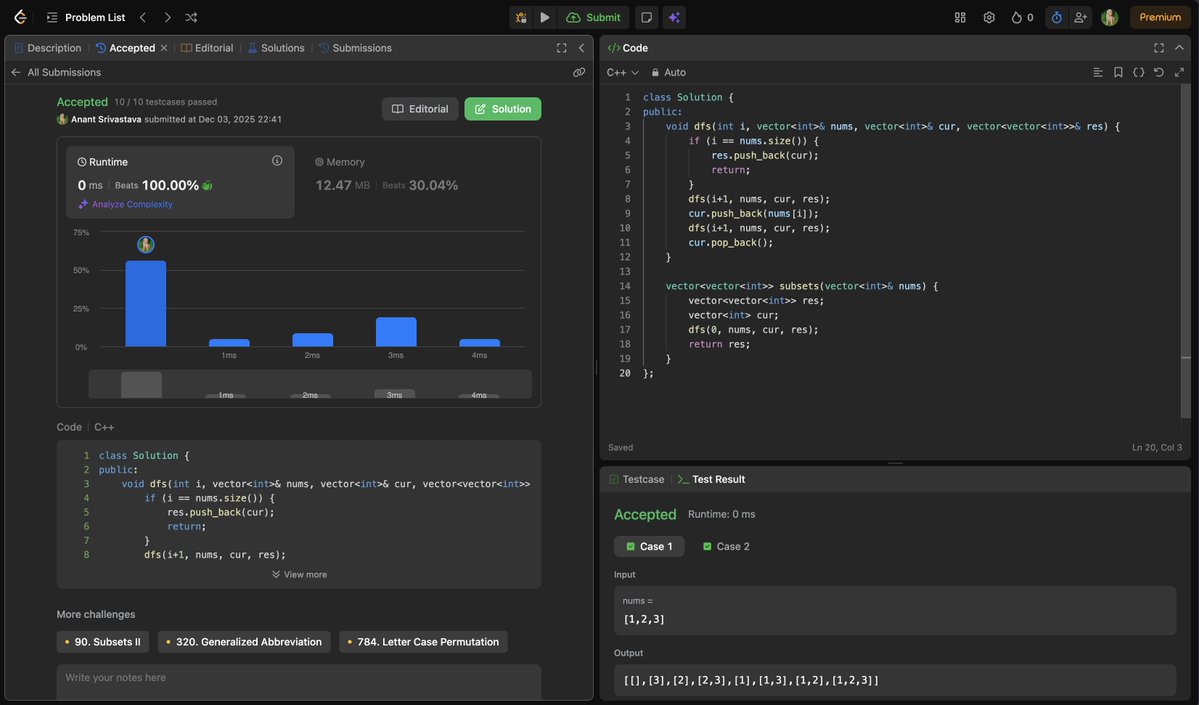Collapse the left panel chevron
The width and height of the screenshot is (1199, 705).
581,47
